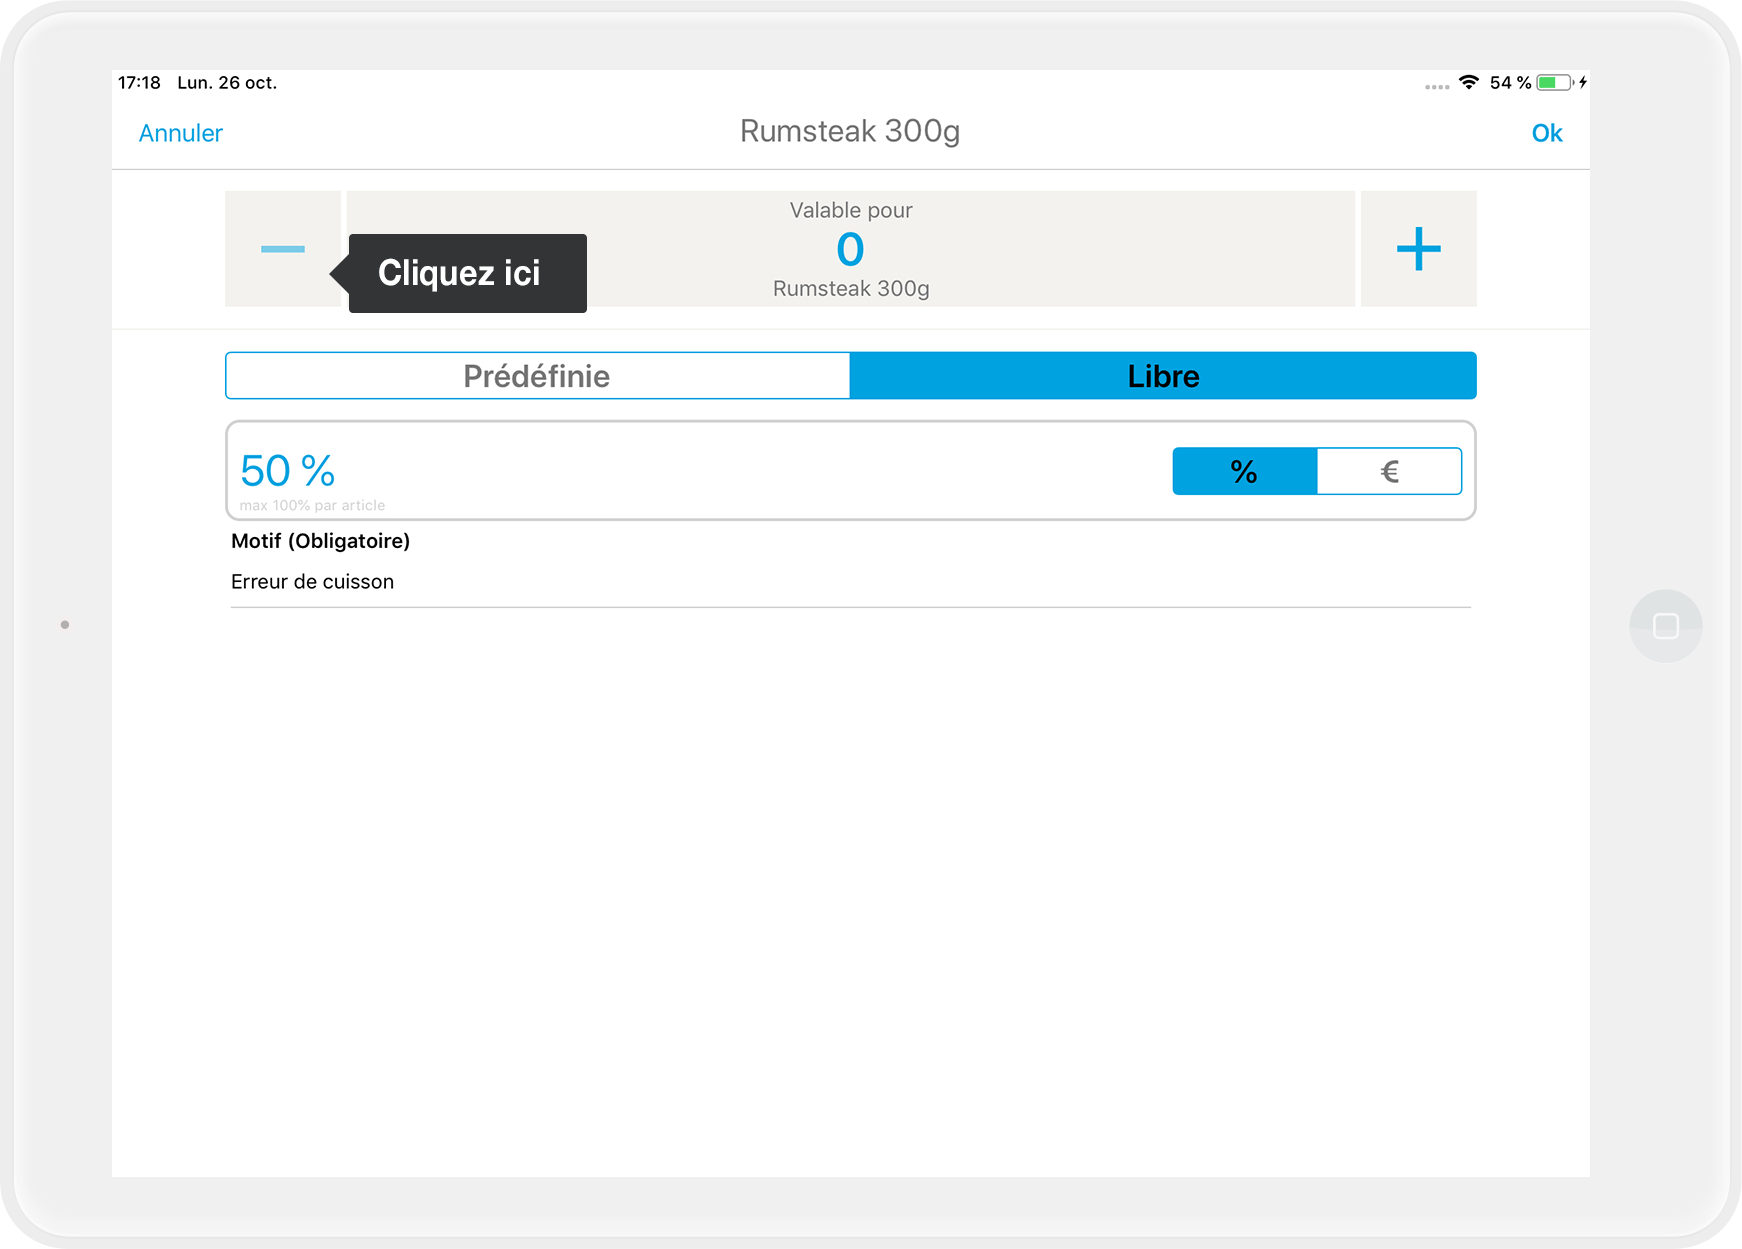Image resolution: width=1742 pixels, height=1249 pixels.
Task: Confirm with the Ok button
Action: point(1546,133)
